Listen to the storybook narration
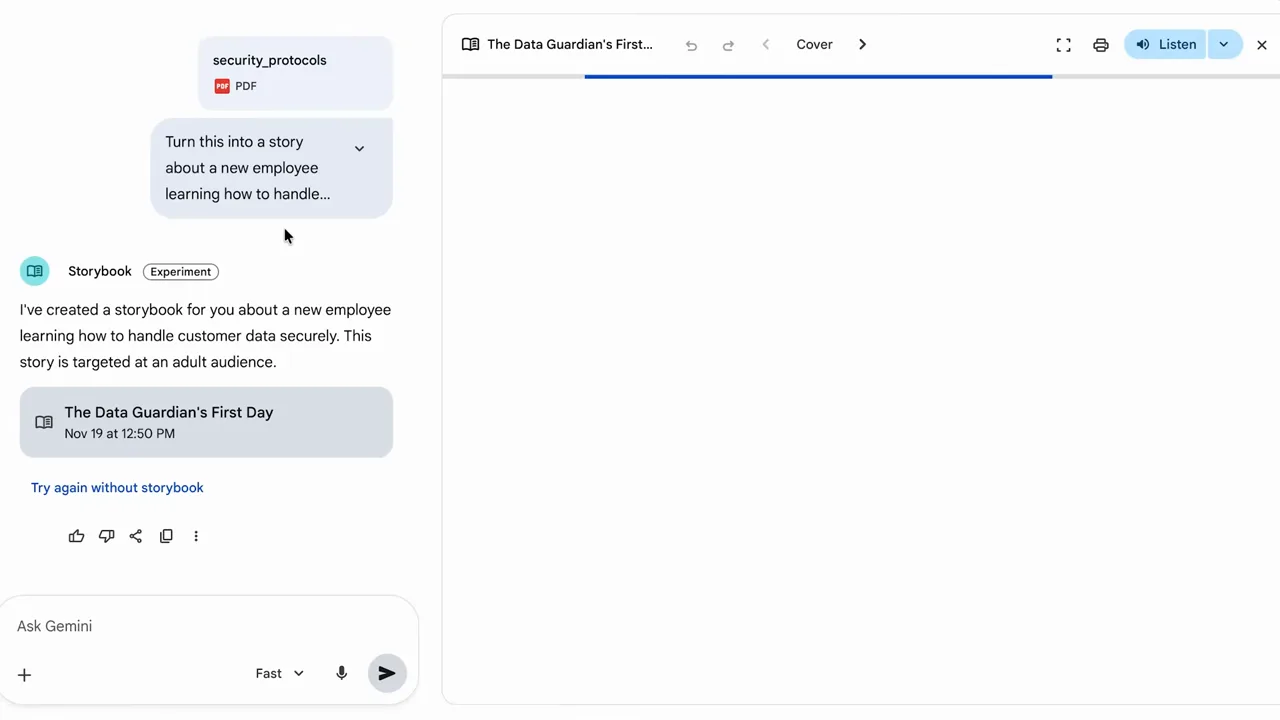 [1165, 44]
